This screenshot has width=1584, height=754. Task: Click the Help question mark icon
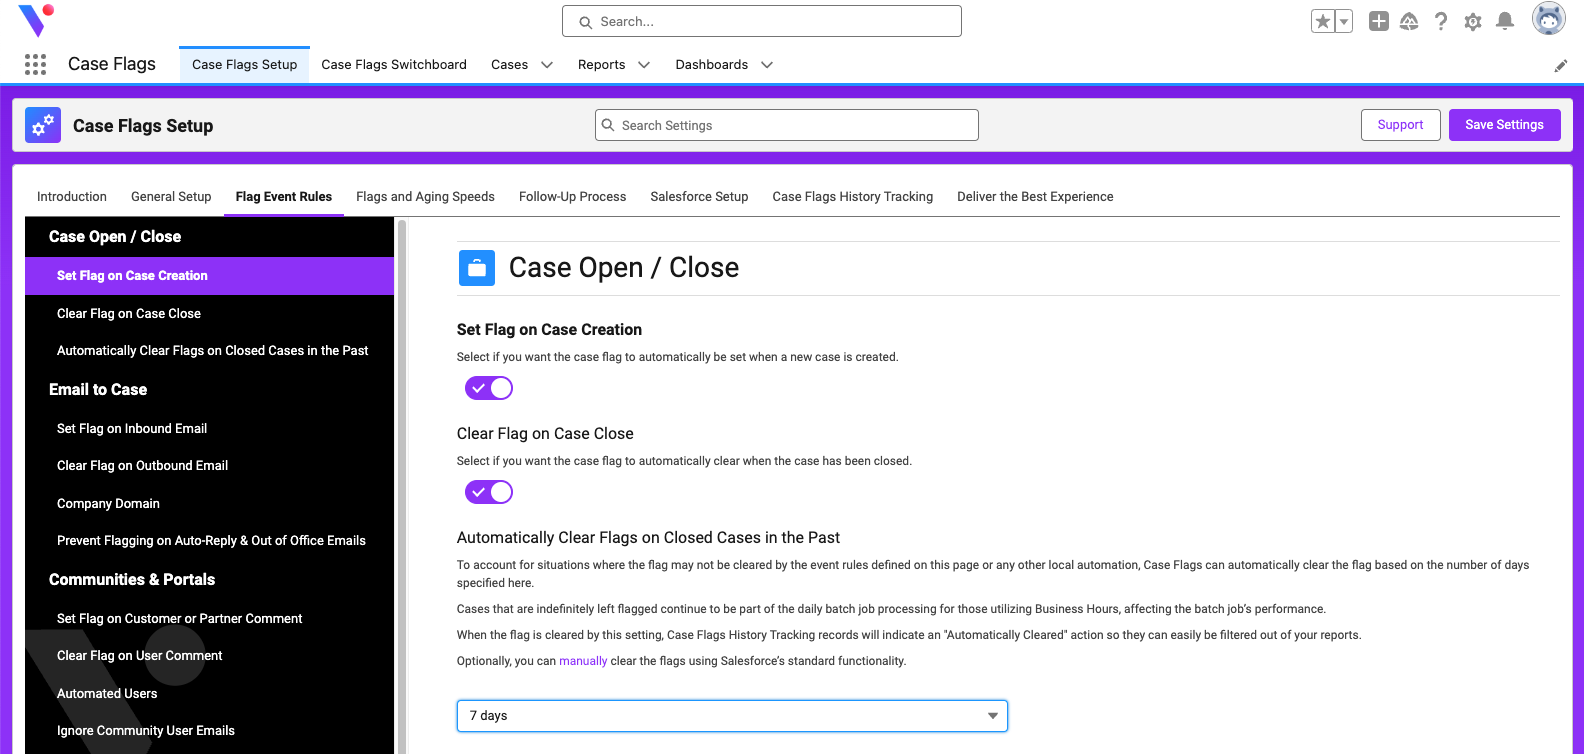click(1441, 21)
